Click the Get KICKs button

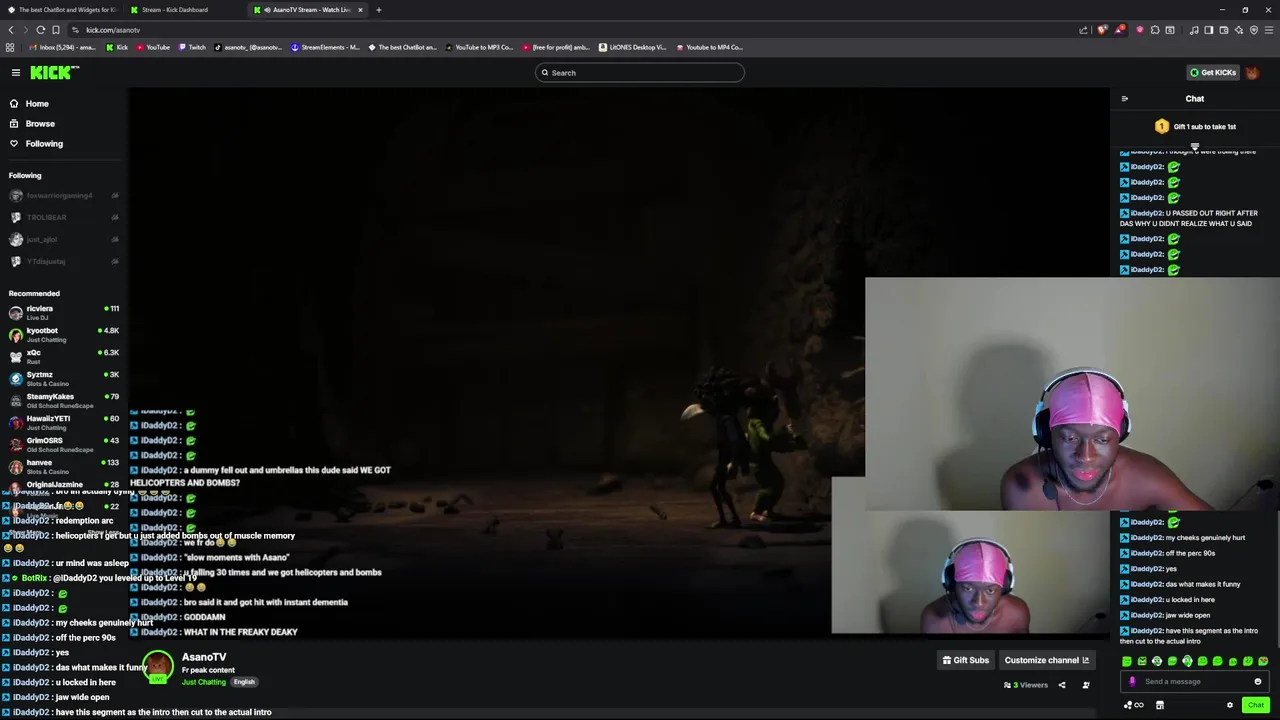click(x=1212, y=73)
